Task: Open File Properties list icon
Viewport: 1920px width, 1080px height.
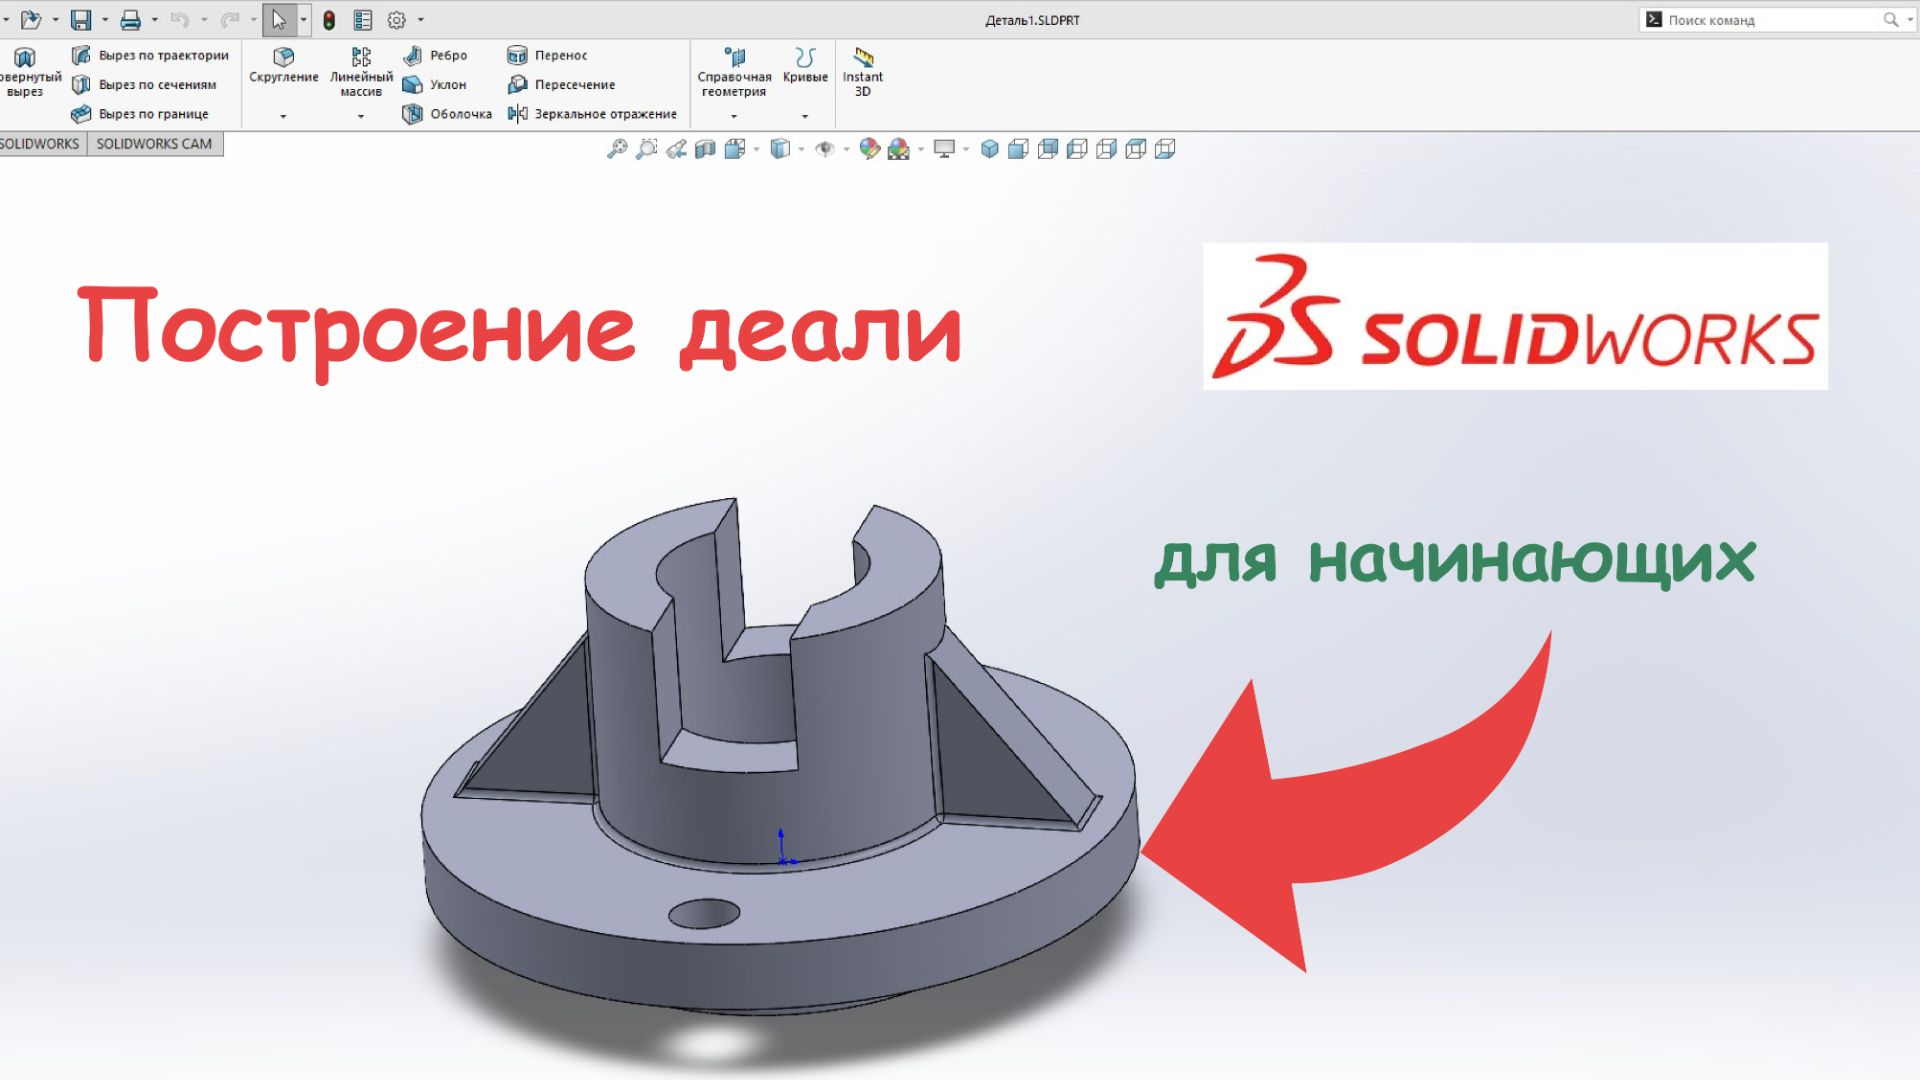Action: coord(363,19)
